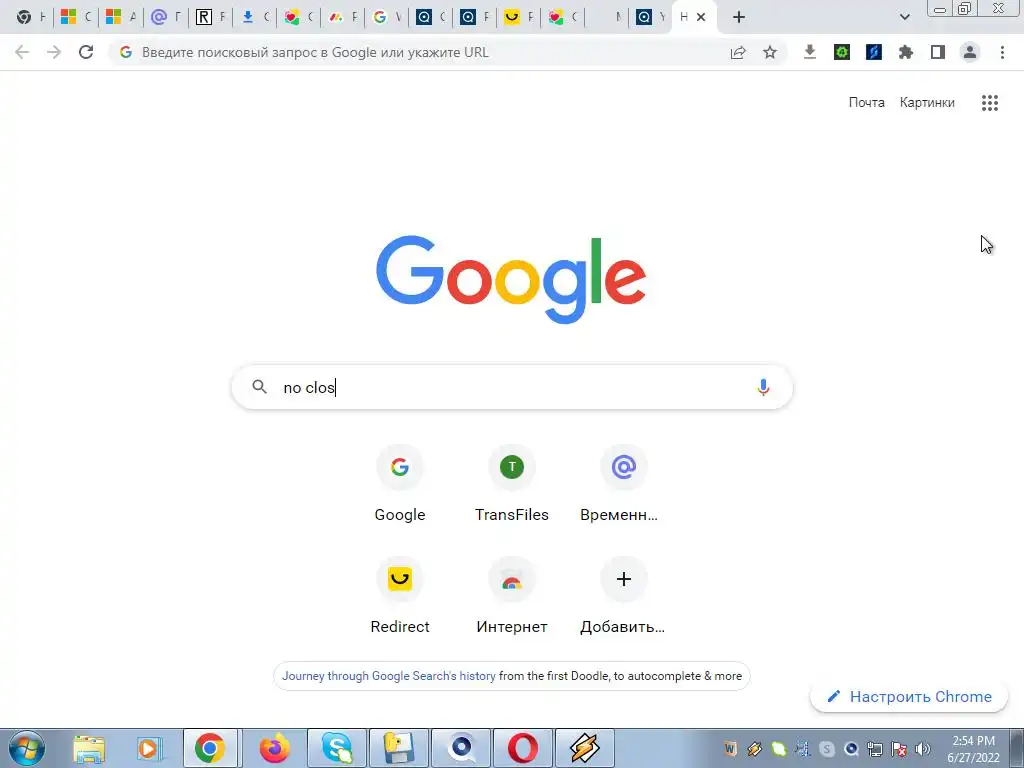
Task: Open a new tab with plus button
Action: coord(739,17)
